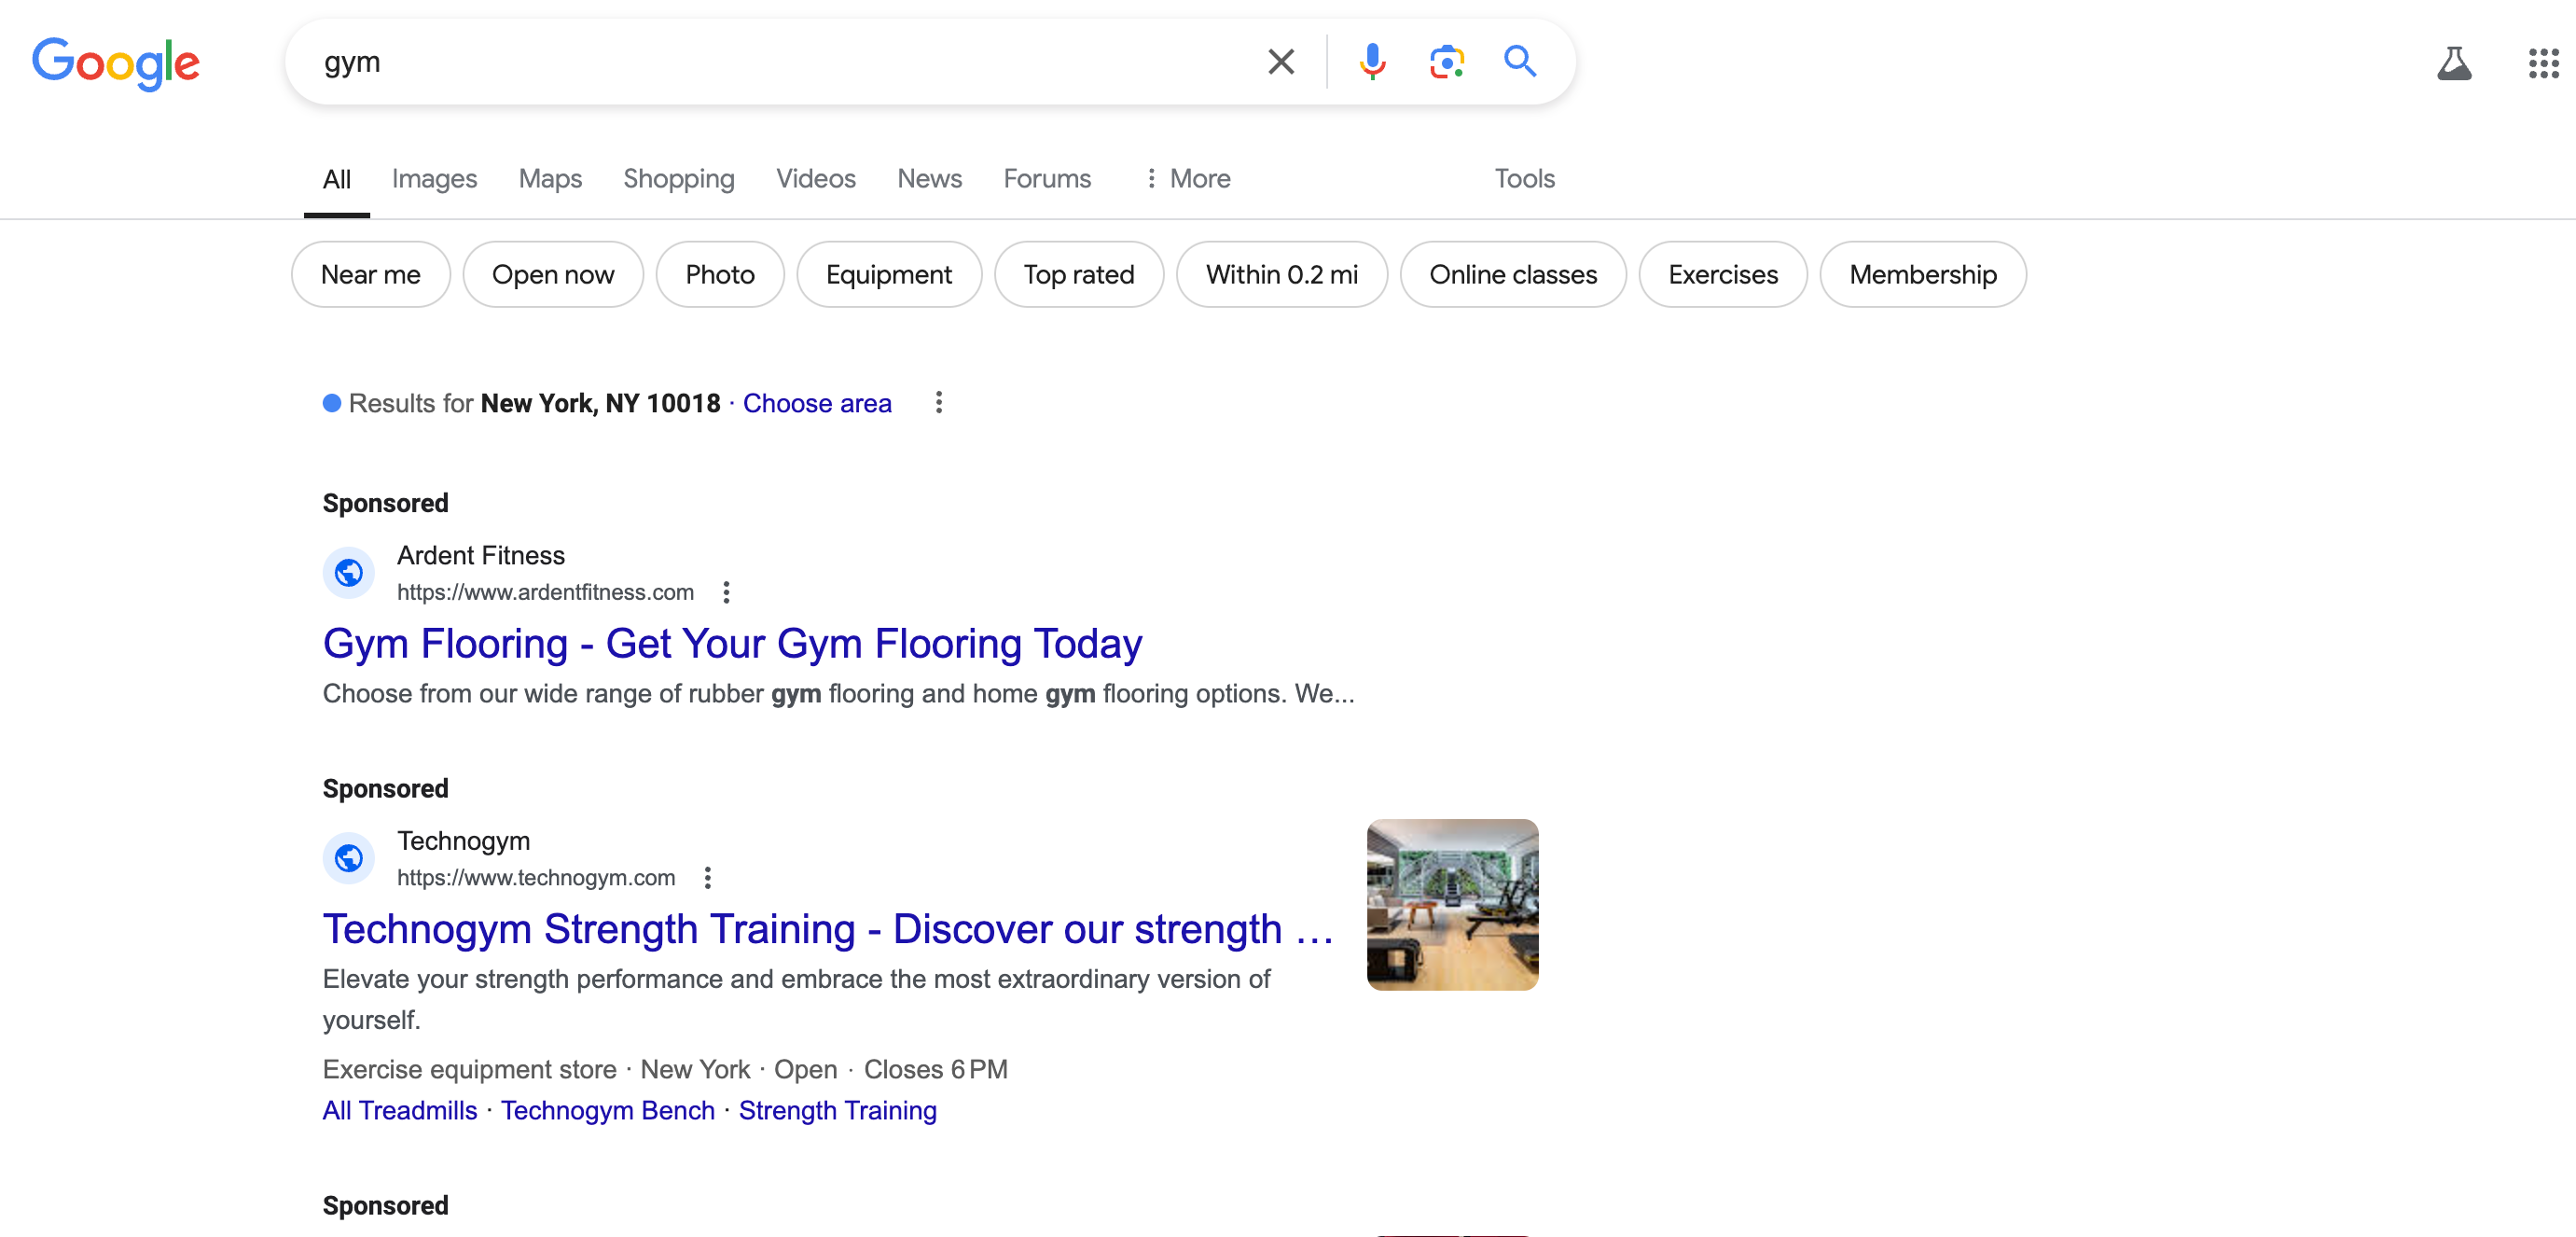Open the Technogym gym photo thumbnail

[1452, 905]
